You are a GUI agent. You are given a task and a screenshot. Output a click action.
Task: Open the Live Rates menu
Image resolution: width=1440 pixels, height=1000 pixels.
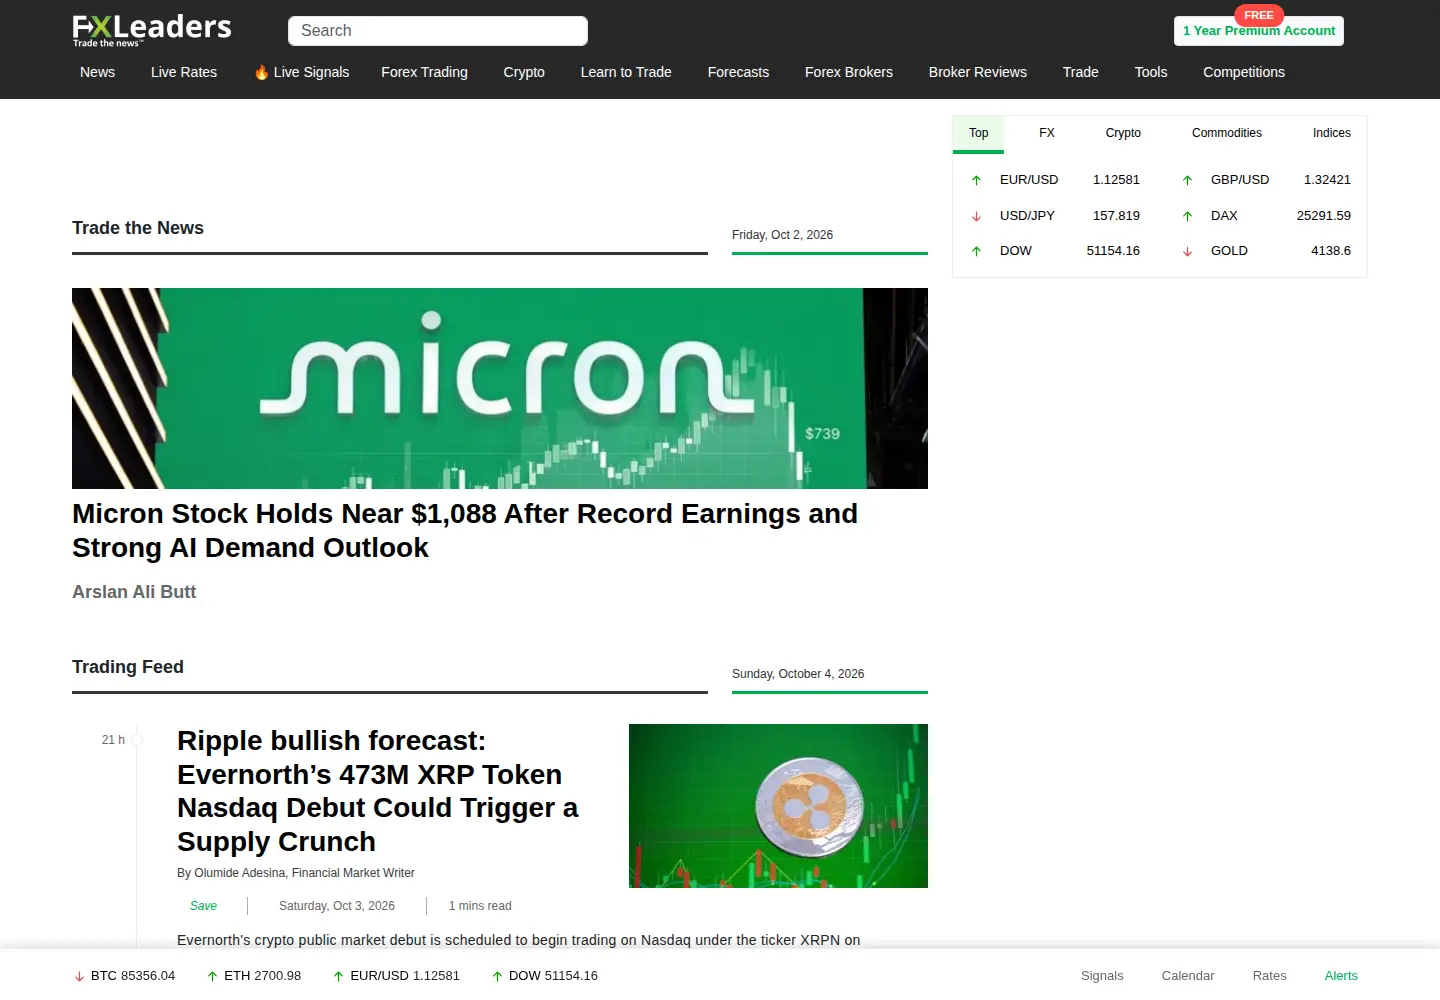[184, 72]
